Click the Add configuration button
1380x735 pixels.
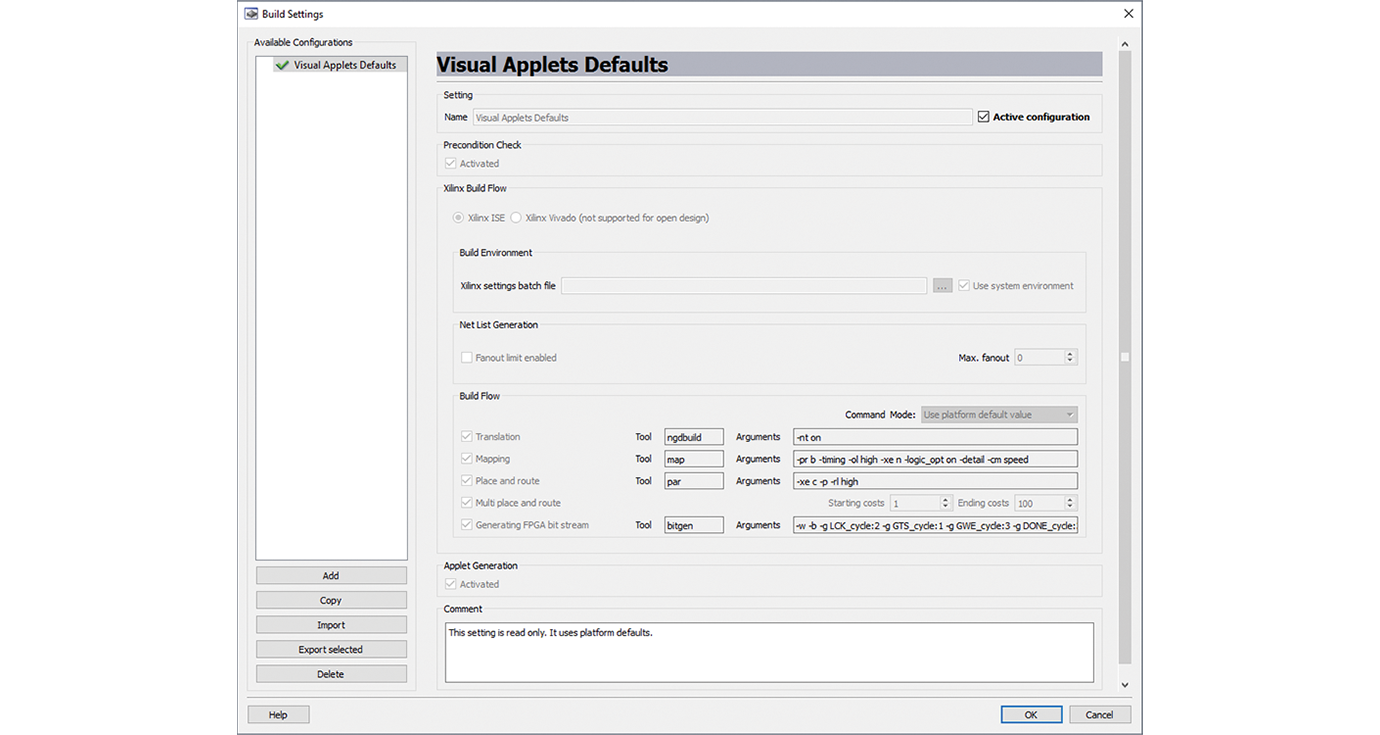(x=331, y=576)
